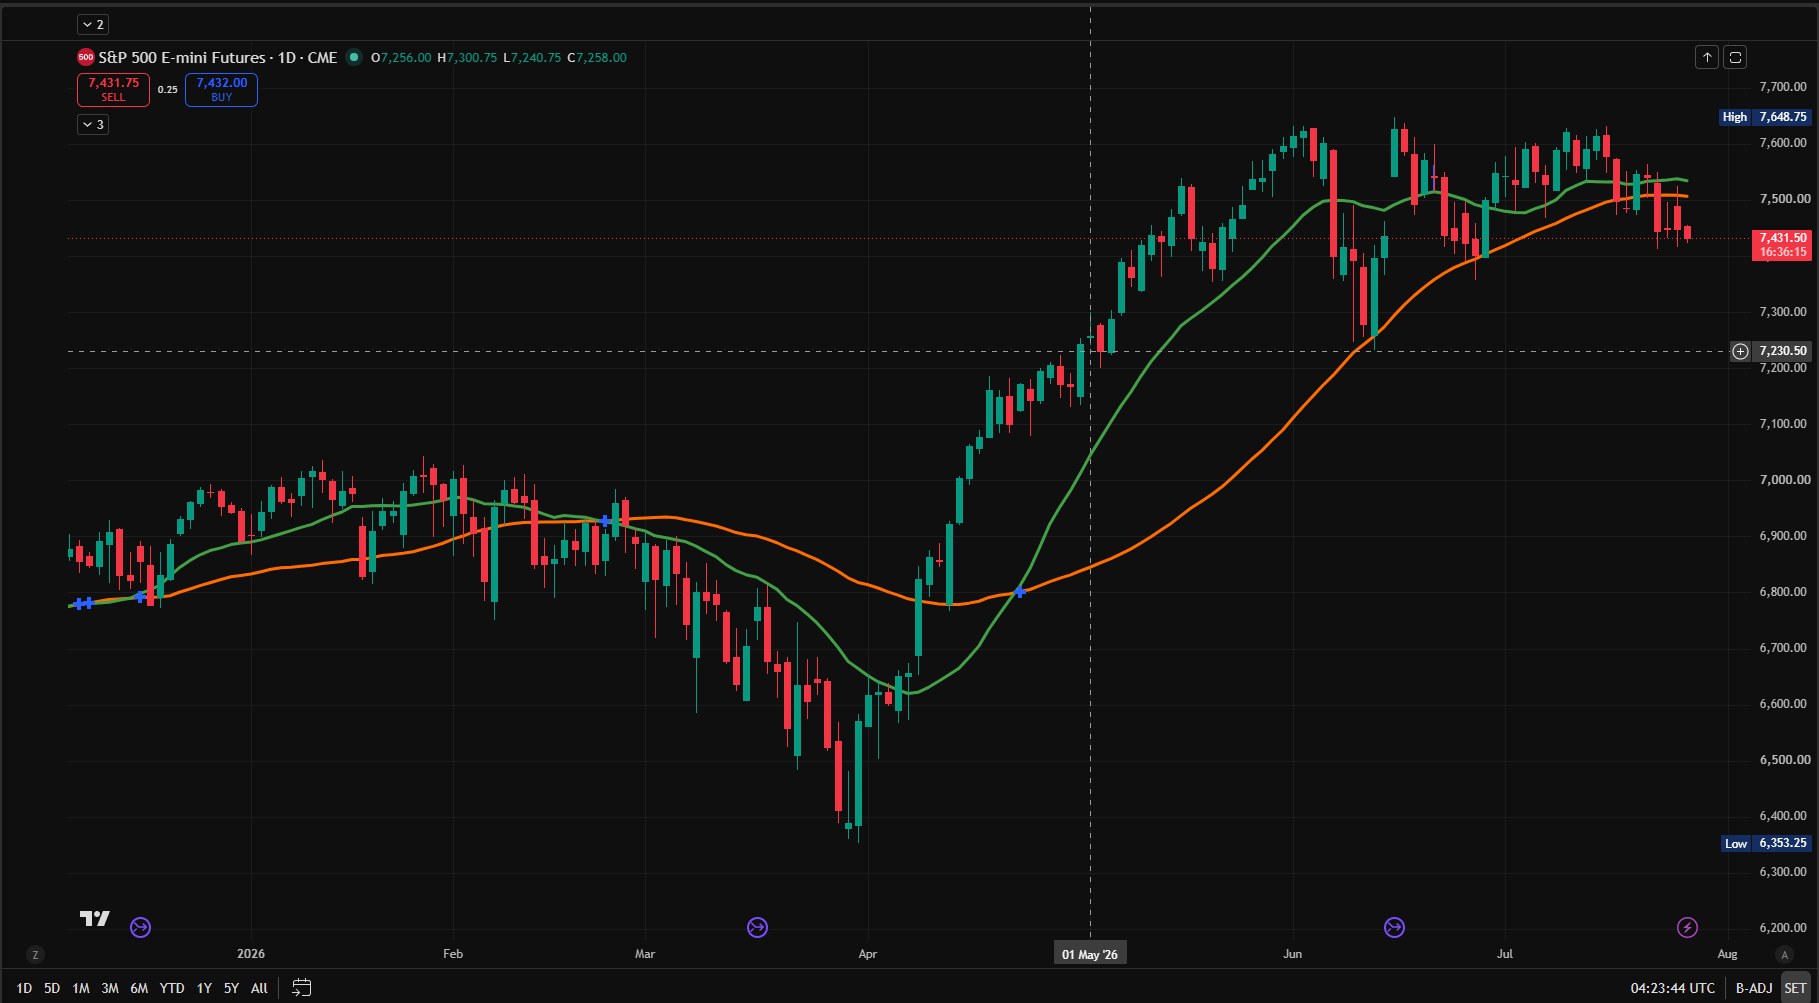Click the green market-open status dot
Image resolution: width=1819 pixels, height=1003 pixels.
354,57
